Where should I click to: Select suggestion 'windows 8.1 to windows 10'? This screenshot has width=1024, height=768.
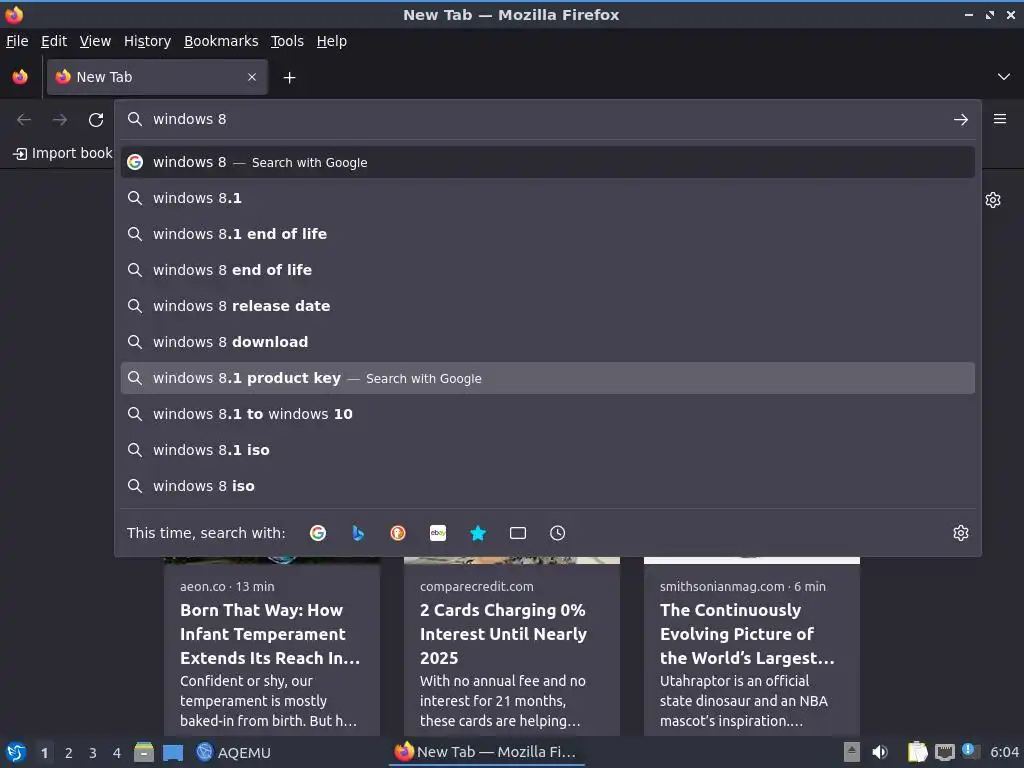[548, 414]
